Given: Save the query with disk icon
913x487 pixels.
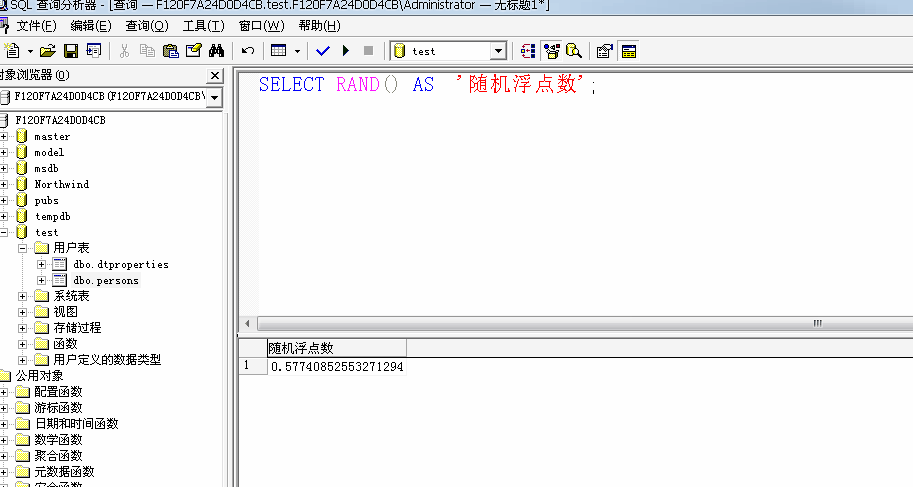Looking at the screenshot, I should pos(71,51).
